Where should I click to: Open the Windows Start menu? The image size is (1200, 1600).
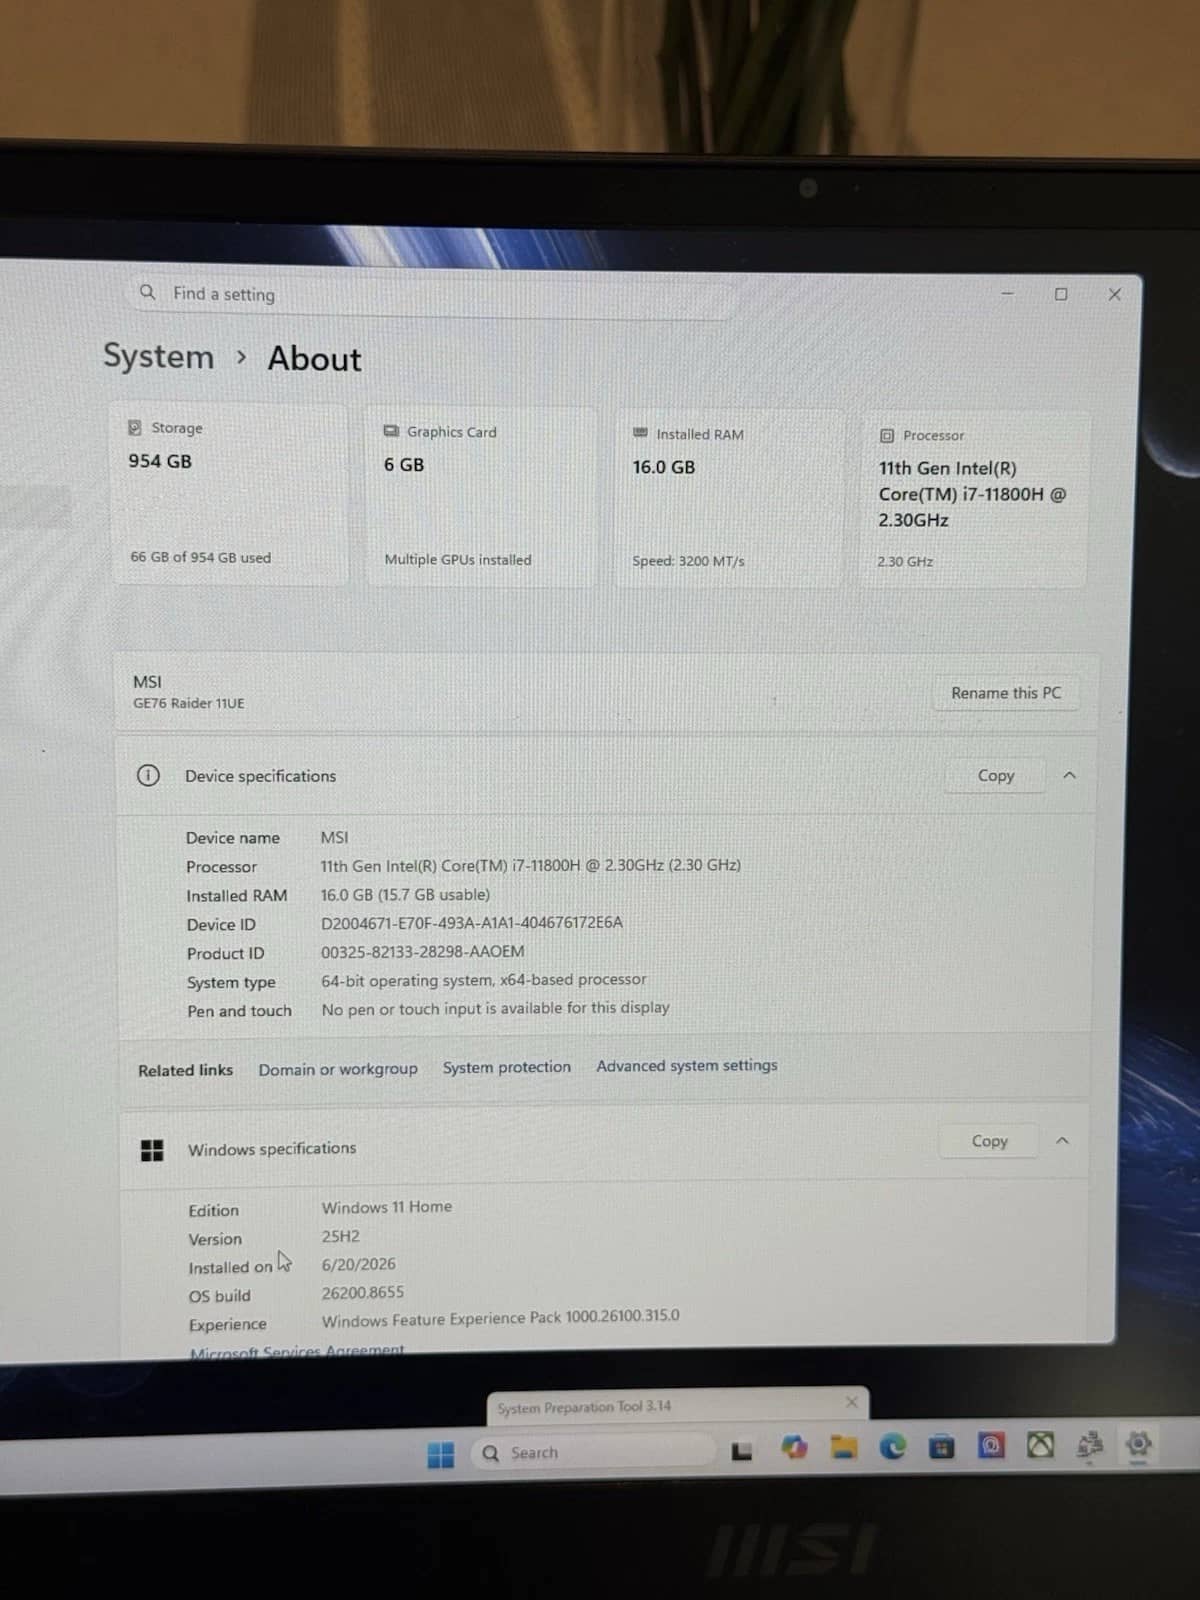441,1454
